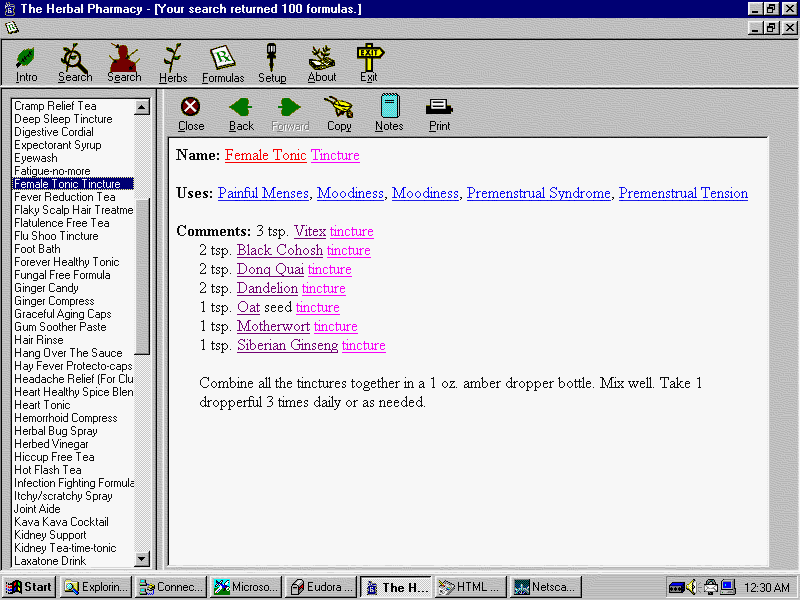Click the magnifying glass Search icon
Image resolution: width=800 pixels, height=600 pixels.
click(x=74, y=64)
